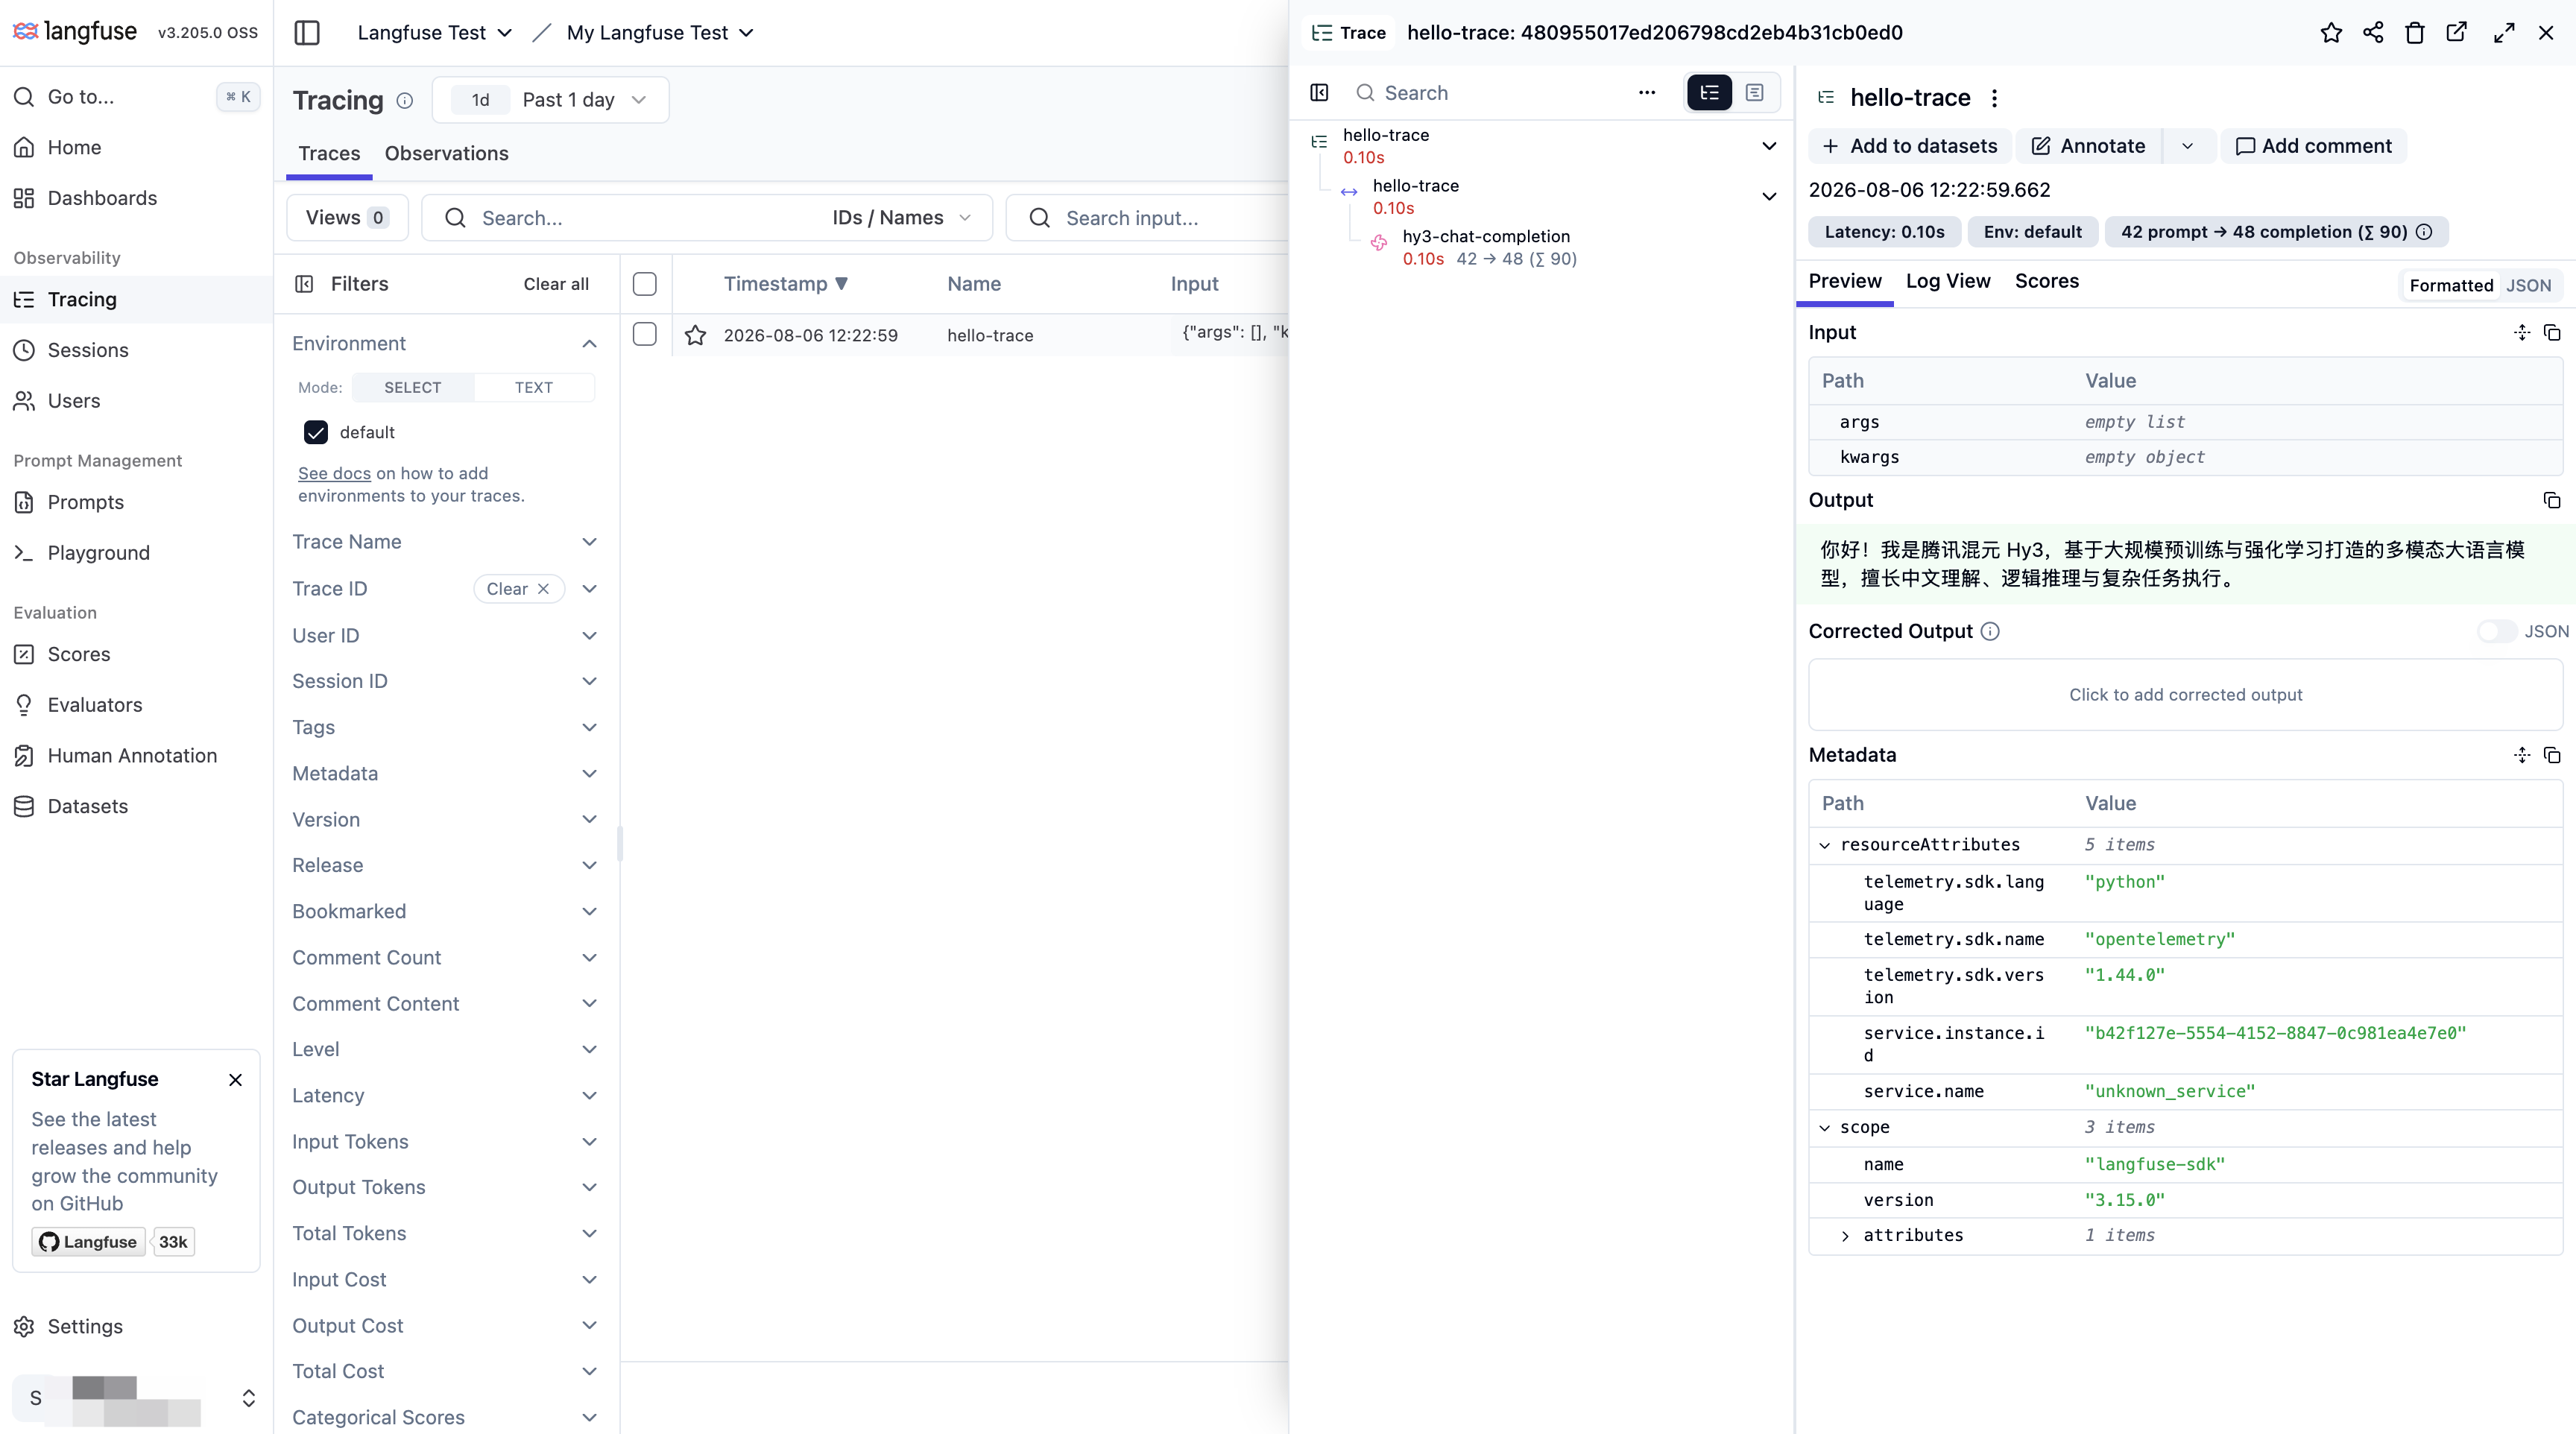
Task: Open the Langfuse Test organization dropdown
Action: point(435,33)
